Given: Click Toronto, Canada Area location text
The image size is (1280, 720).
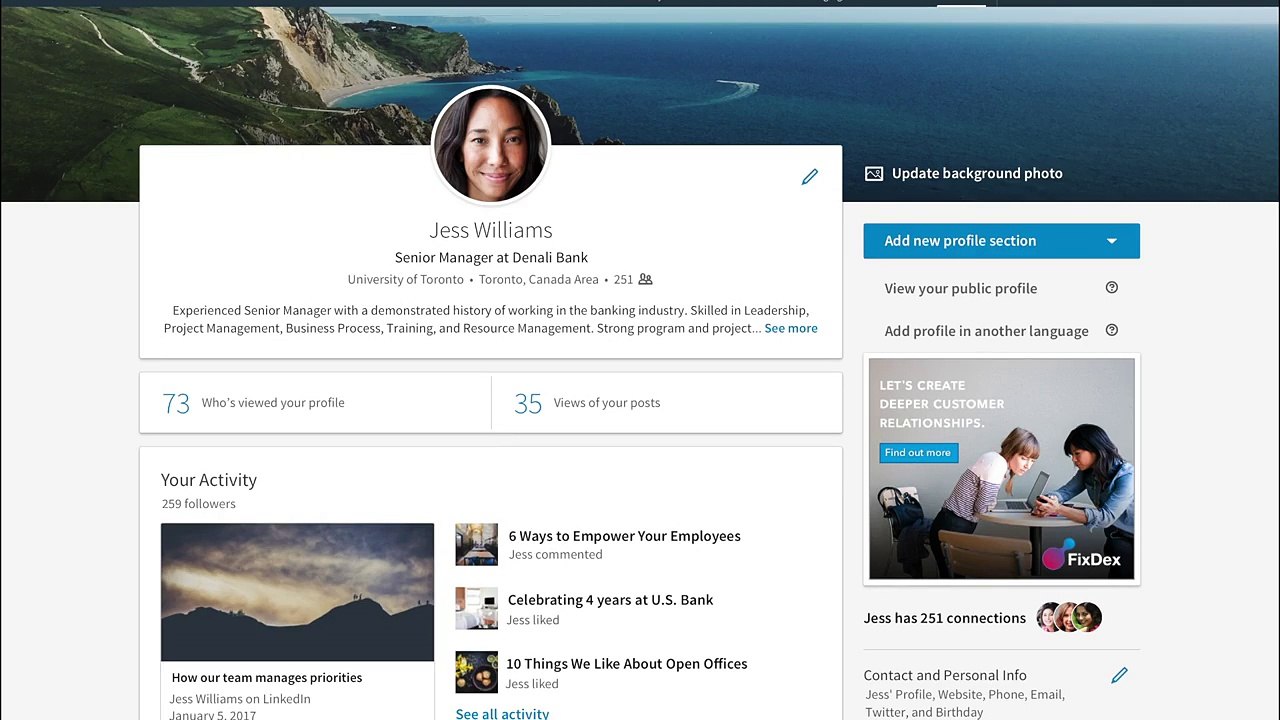Looking at the screenshot, I should pyautogui.click(x=538, y=280).
